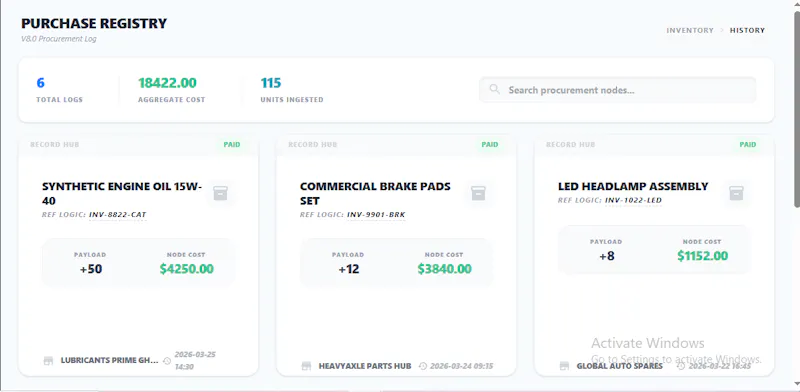
Task: Click node cost $3840.00
Action: click(x=444, y=269)
